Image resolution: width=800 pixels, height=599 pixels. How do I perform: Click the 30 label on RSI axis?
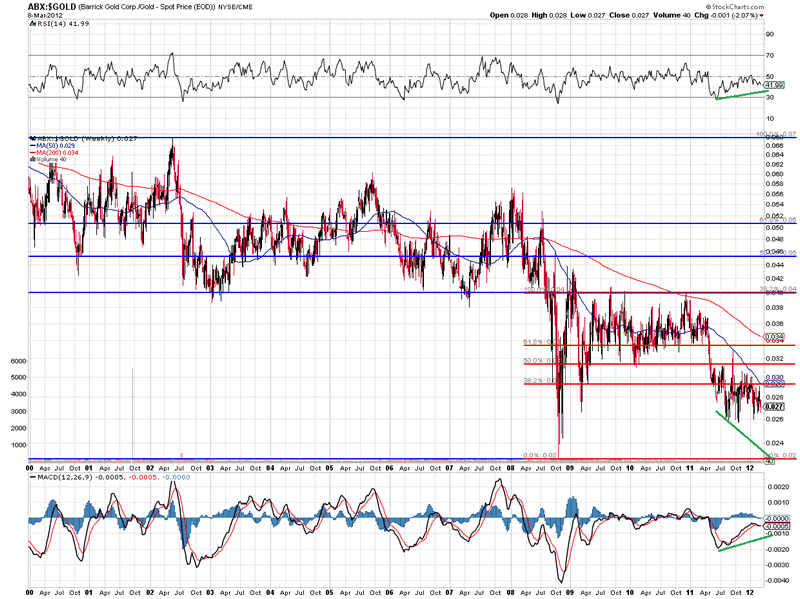(769, 97)
